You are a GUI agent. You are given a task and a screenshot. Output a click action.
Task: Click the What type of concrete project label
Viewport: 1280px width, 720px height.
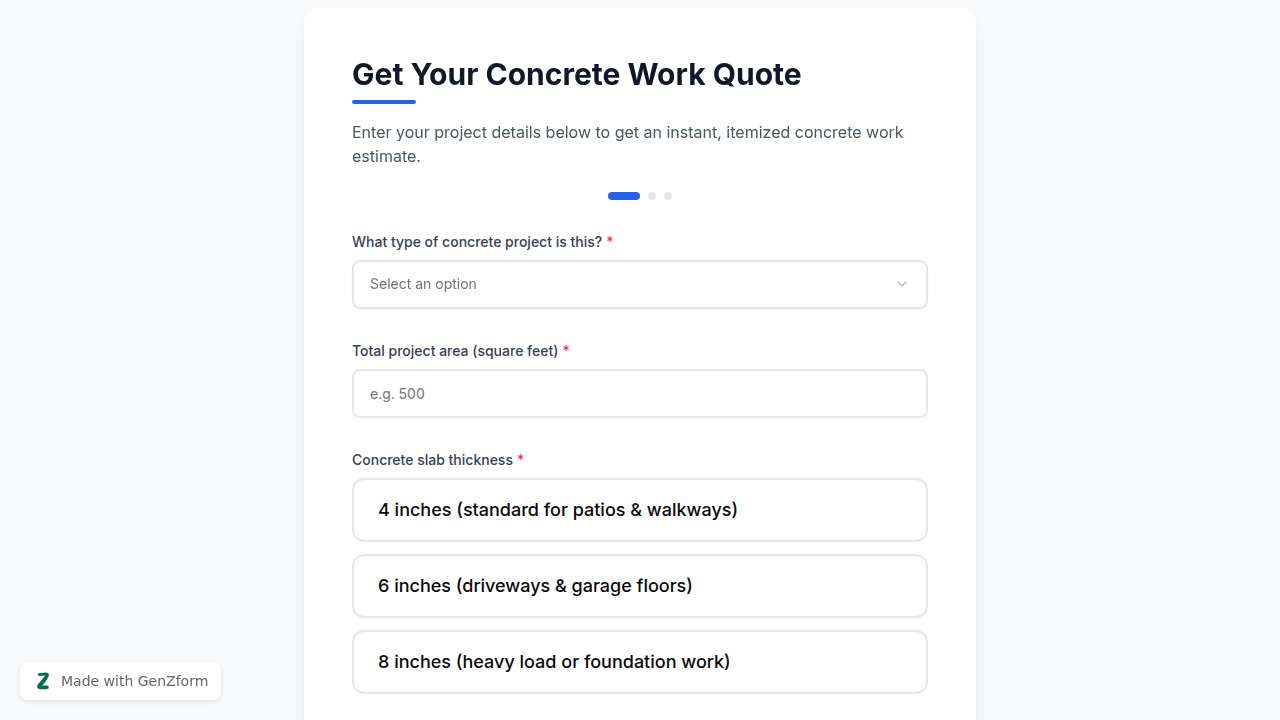477,242
